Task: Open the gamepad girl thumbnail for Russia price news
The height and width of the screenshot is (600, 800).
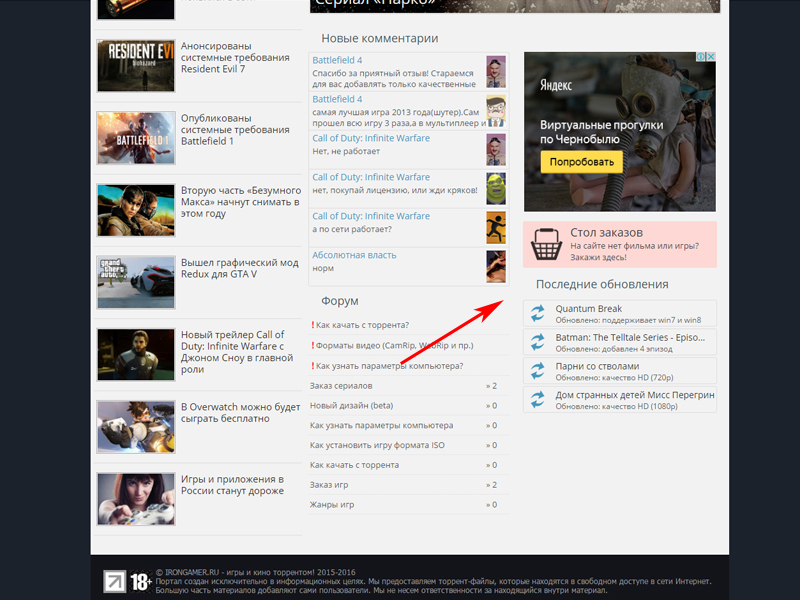Action: (136, 499)
